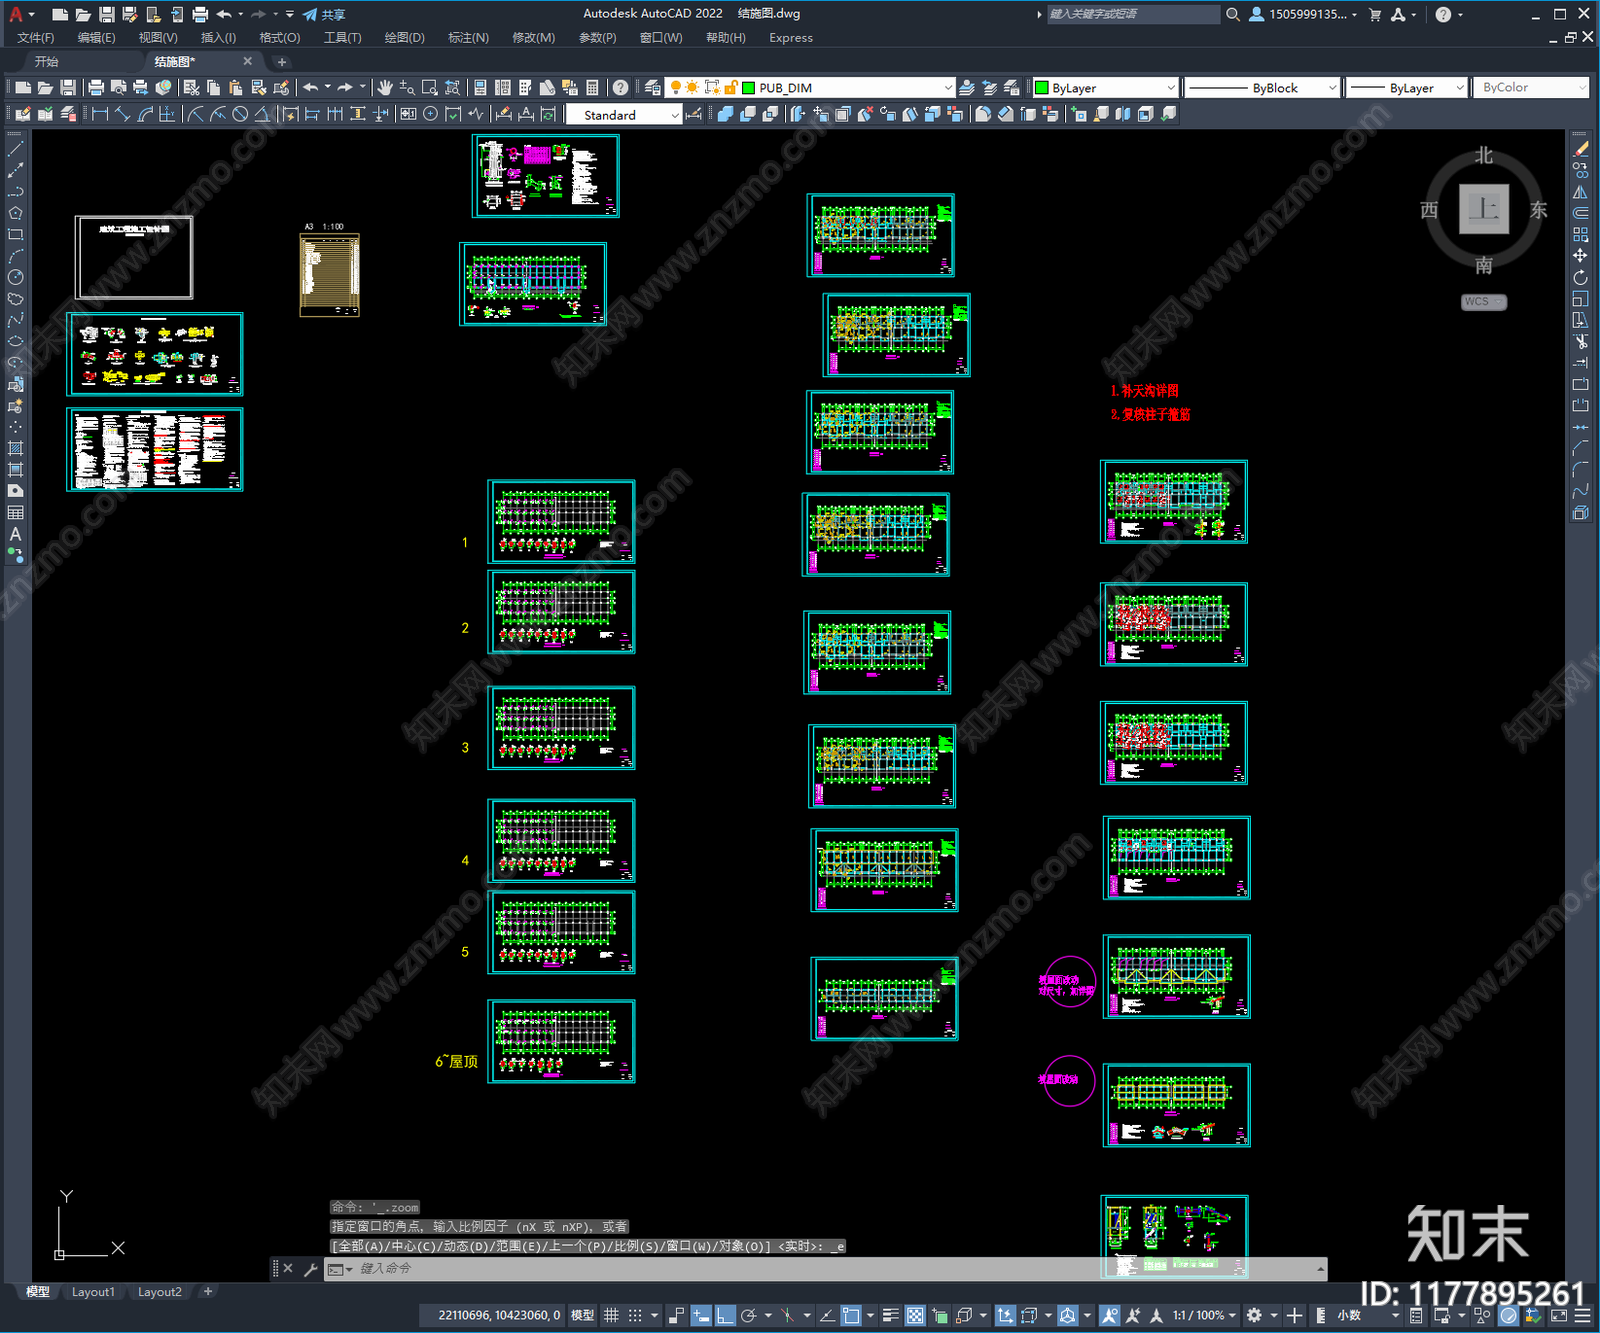Open the QuickCalc calculator icon
Image resolution: width=1600 pixels, height=1333 pixels.
[592, 88]
